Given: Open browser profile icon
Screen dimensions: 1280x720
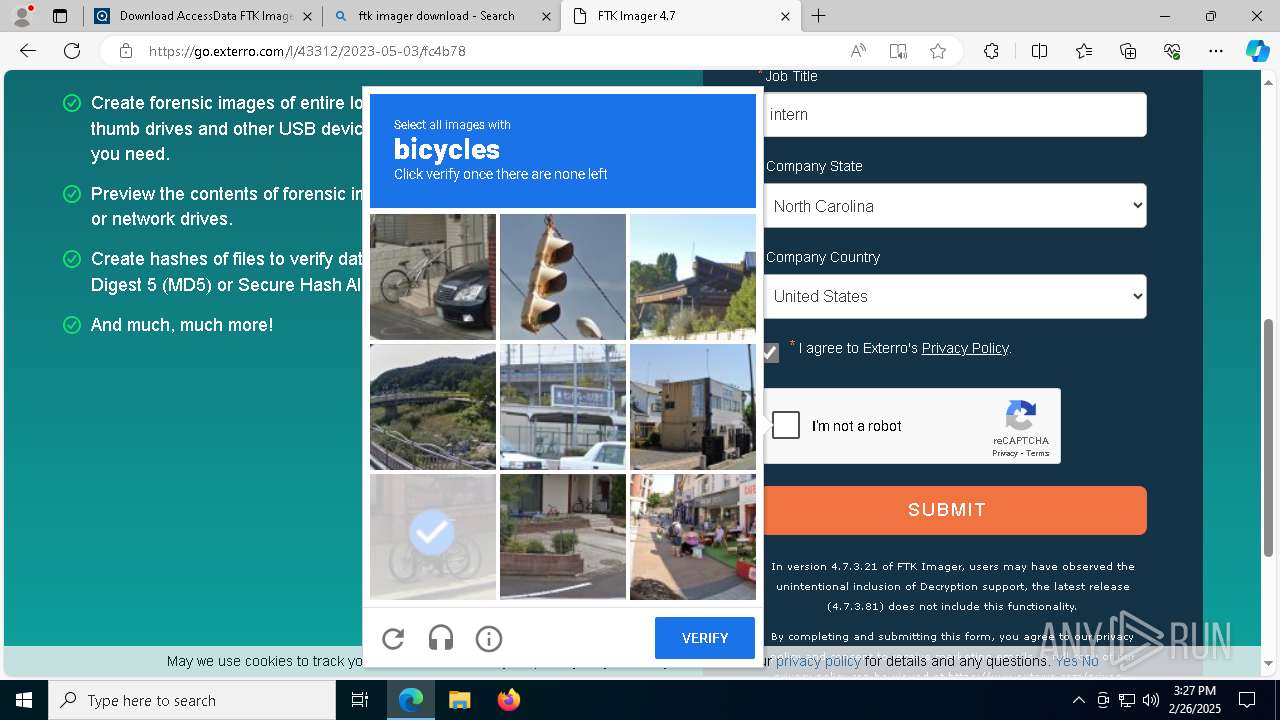Looking at the screenshot, I should (x=22, y=15).
